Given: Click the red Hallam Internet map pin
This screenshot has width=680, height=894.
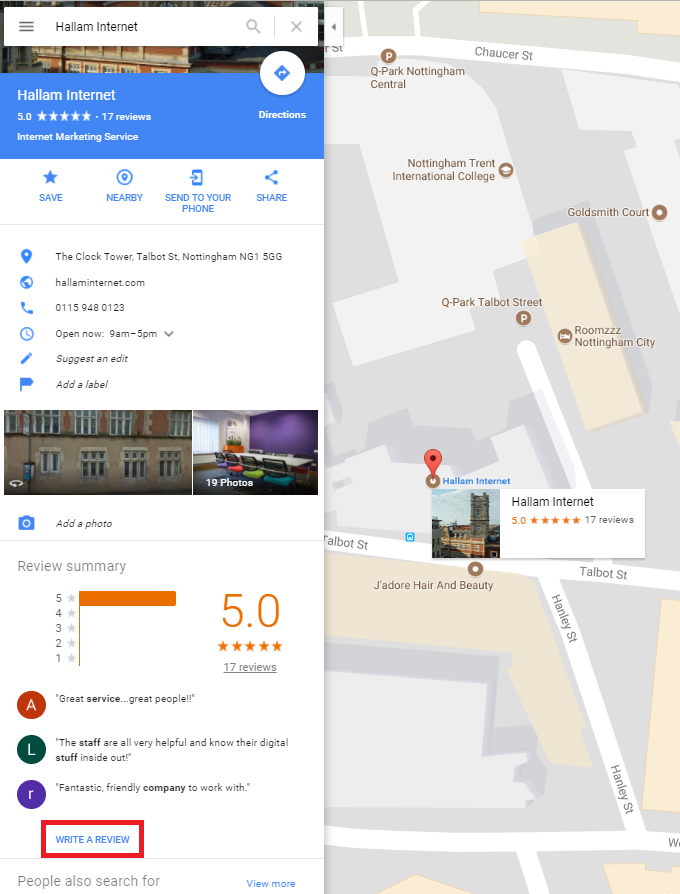Looking at the screenshot, I should 433,462.
